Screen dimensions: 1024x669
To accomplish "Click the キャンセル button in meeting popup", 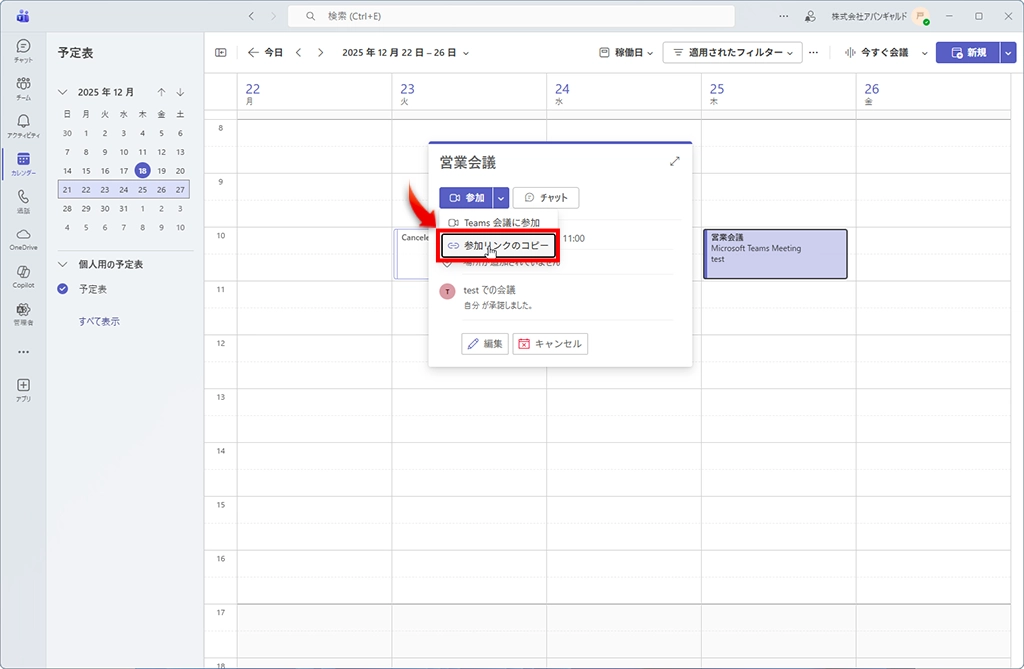I will click(x=550, y=344).
